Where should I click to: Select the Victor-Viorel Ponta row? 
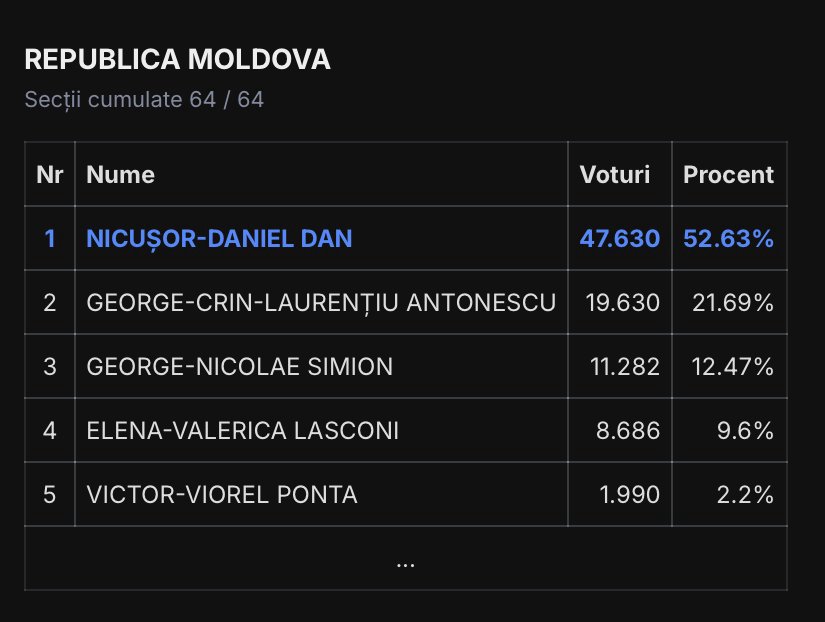coord(222,495)
